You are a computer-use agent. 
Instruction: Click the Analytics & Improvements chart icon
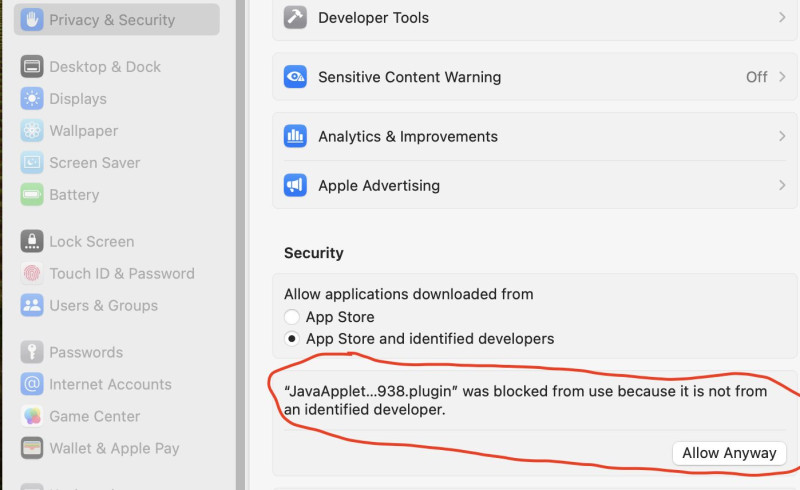pos(295,136)
